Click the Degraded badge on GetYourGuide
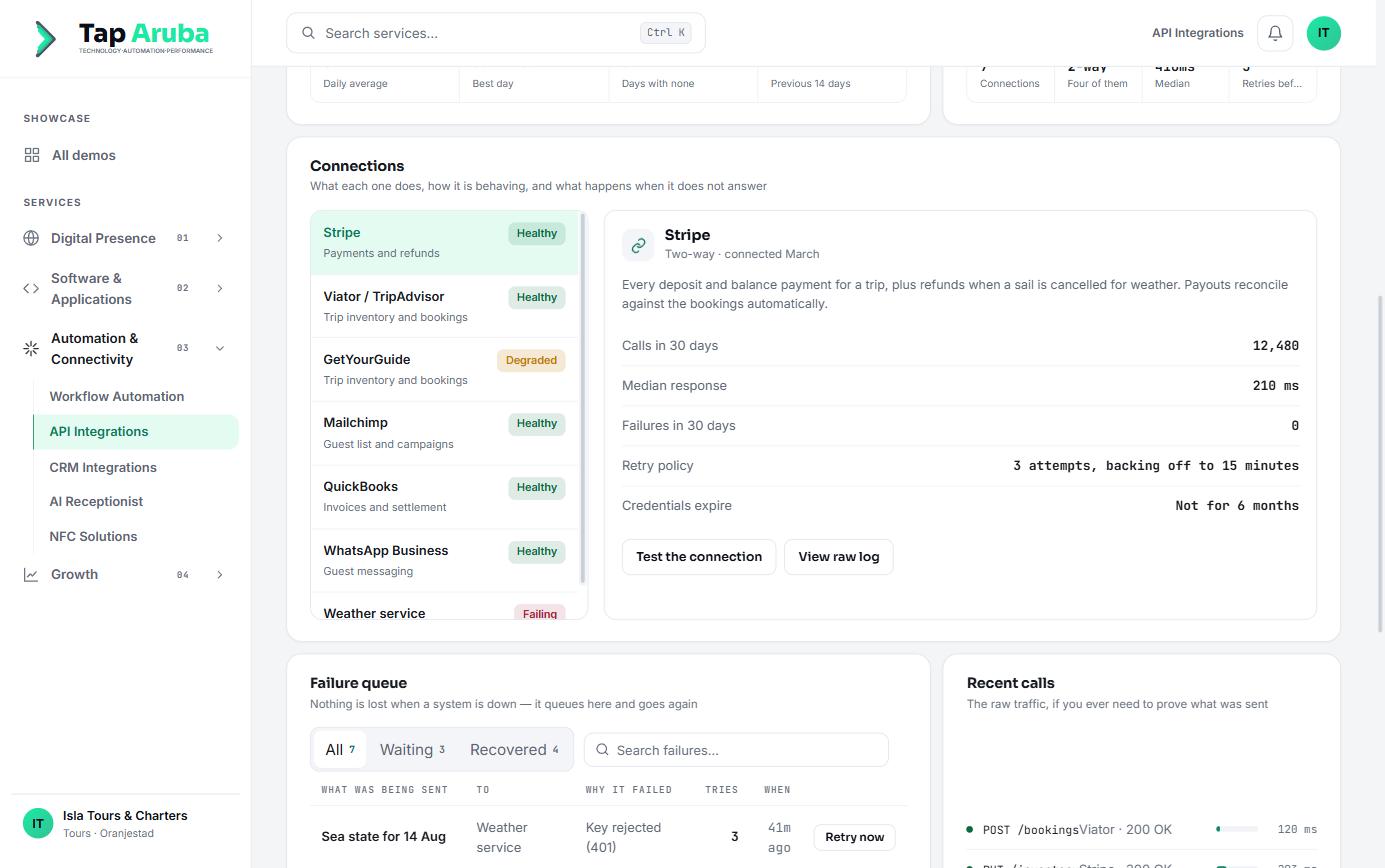The image size is (1385, 868). click(531, 360)
